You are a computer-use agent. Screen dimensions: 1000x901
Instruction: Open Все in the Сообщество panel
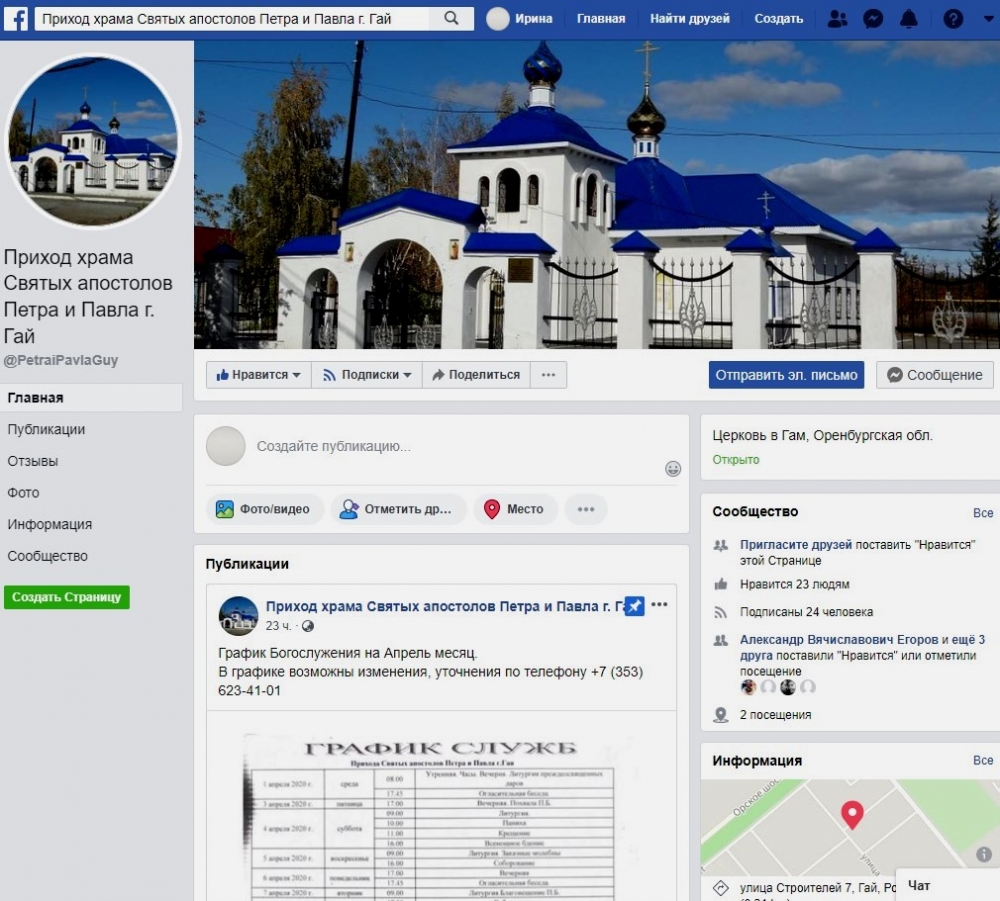tap(983, 513)
